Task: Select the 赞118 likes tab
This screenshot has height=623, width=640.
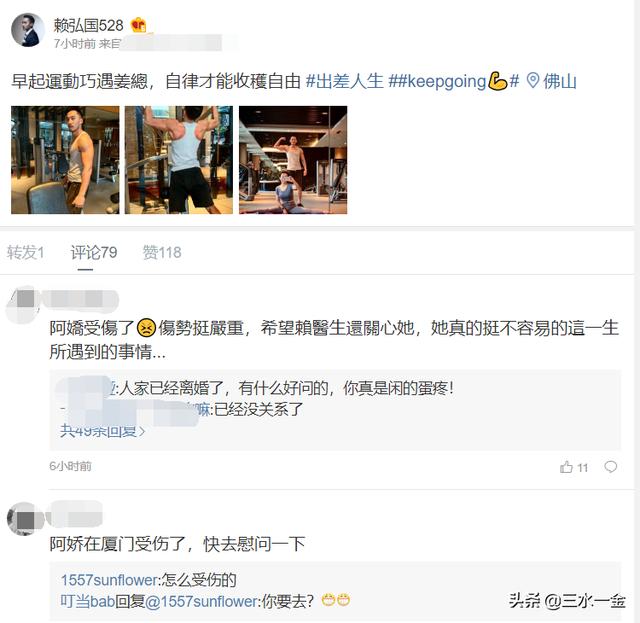Action: point(162,252)
